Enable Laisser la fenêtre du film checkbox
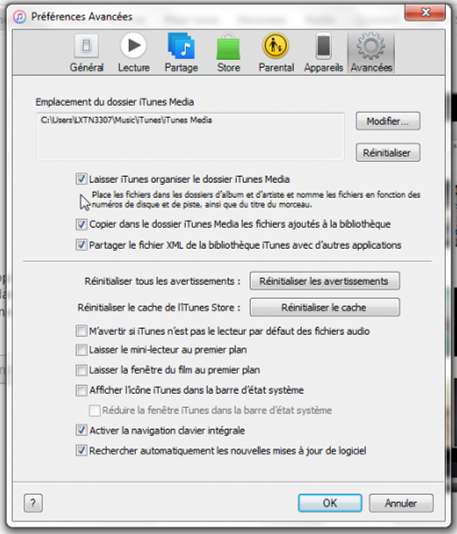Screen dimensions: 457x534 [81, 370]
